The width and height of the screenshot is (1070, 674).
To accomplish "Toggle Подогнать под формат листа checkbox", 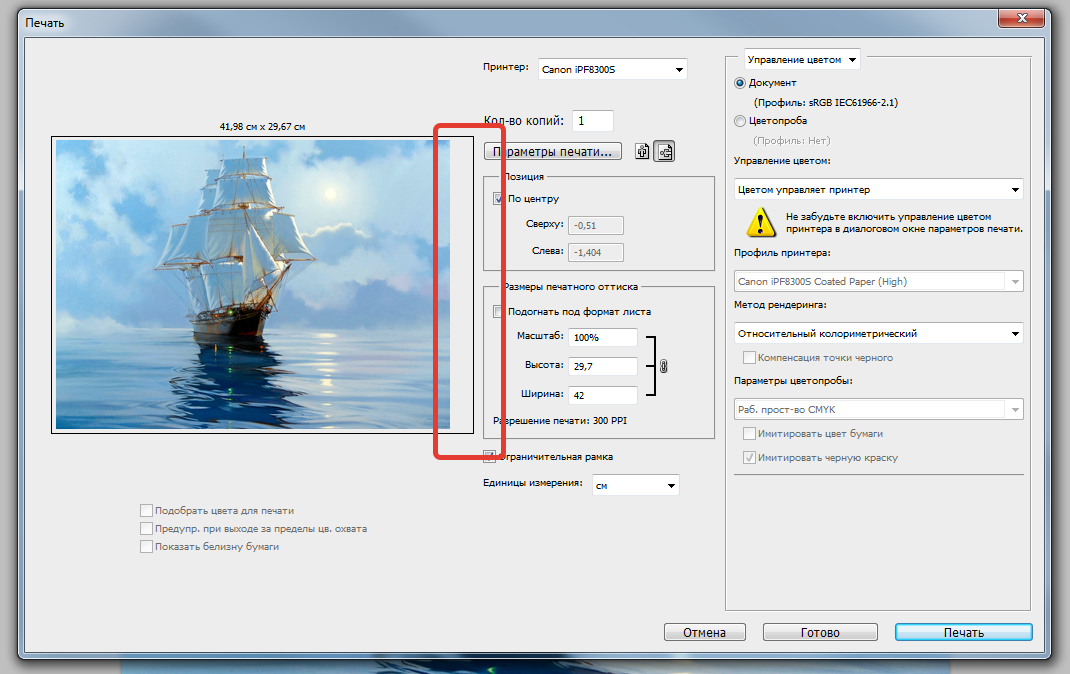I will [497, 312].
